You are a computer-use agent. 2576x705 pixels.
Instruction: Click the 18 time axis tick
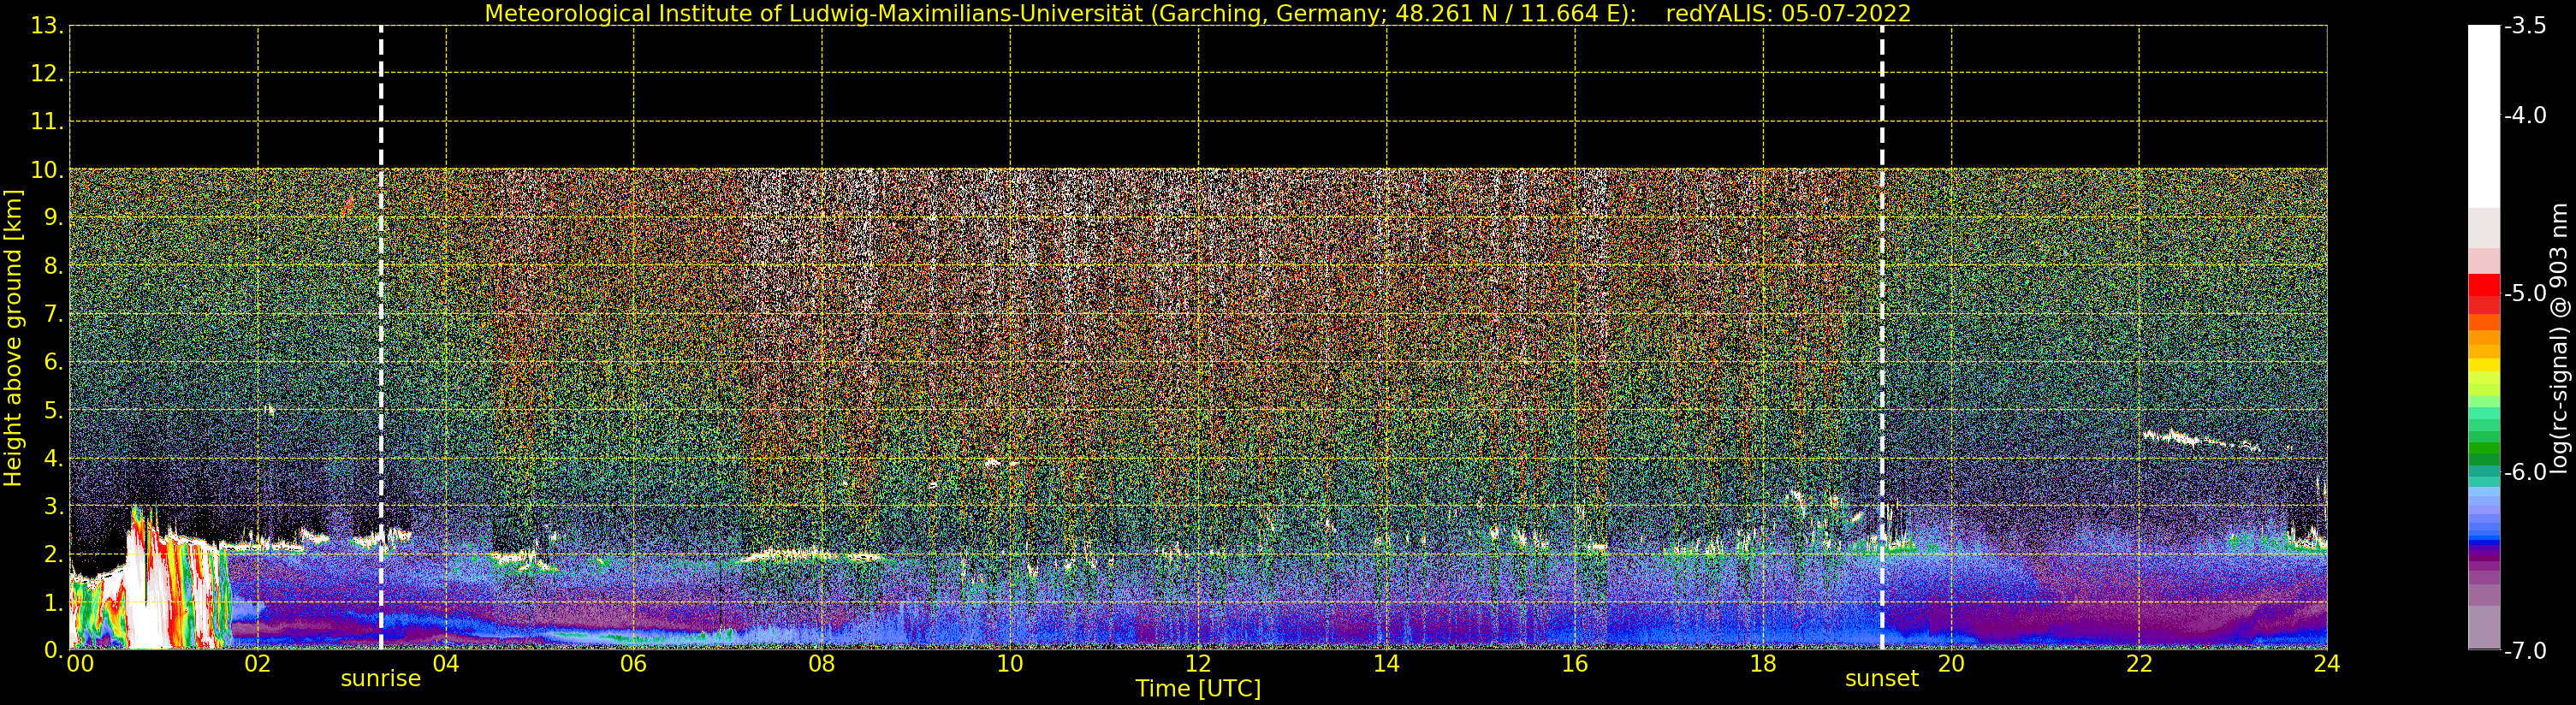[1763, 664]
